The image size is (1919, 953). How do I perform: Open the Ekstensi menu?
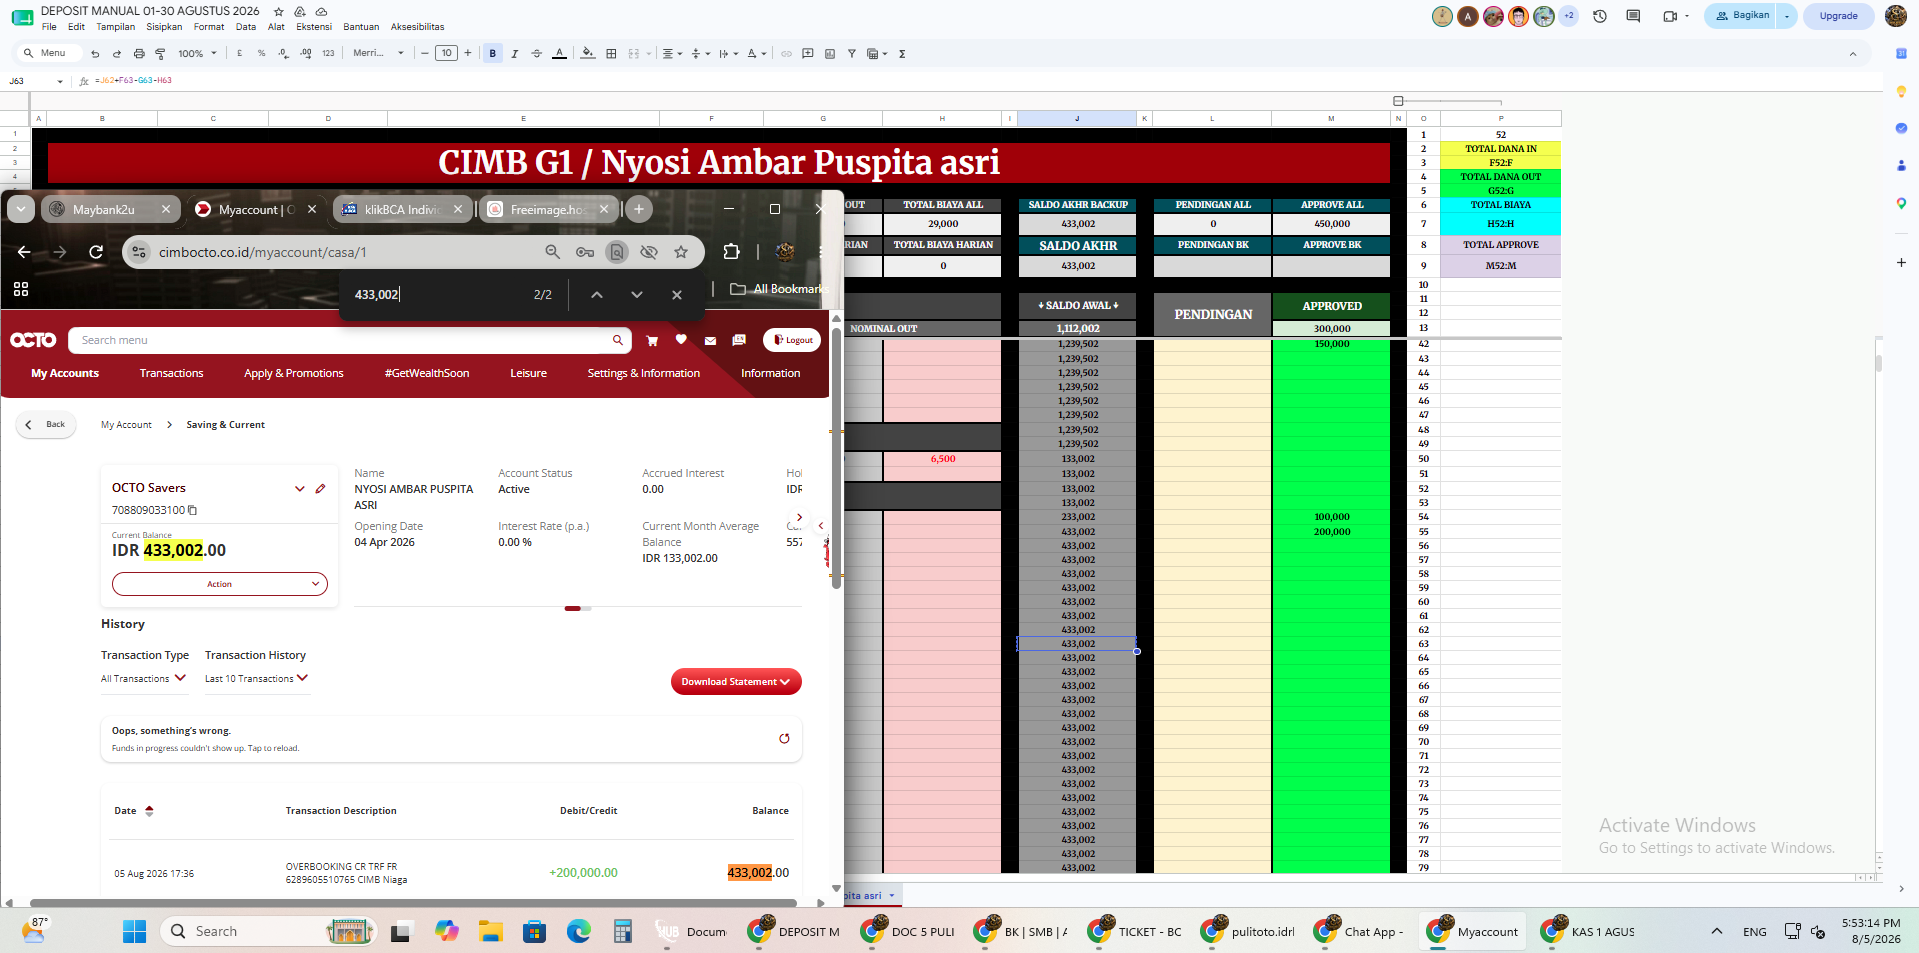[x=314, y=27]
